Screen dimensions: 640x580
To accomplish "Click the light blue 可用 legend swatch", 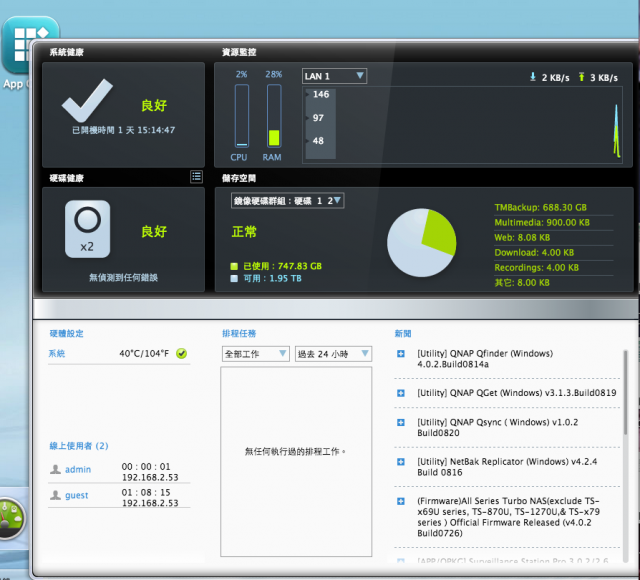I will point(234,278).
